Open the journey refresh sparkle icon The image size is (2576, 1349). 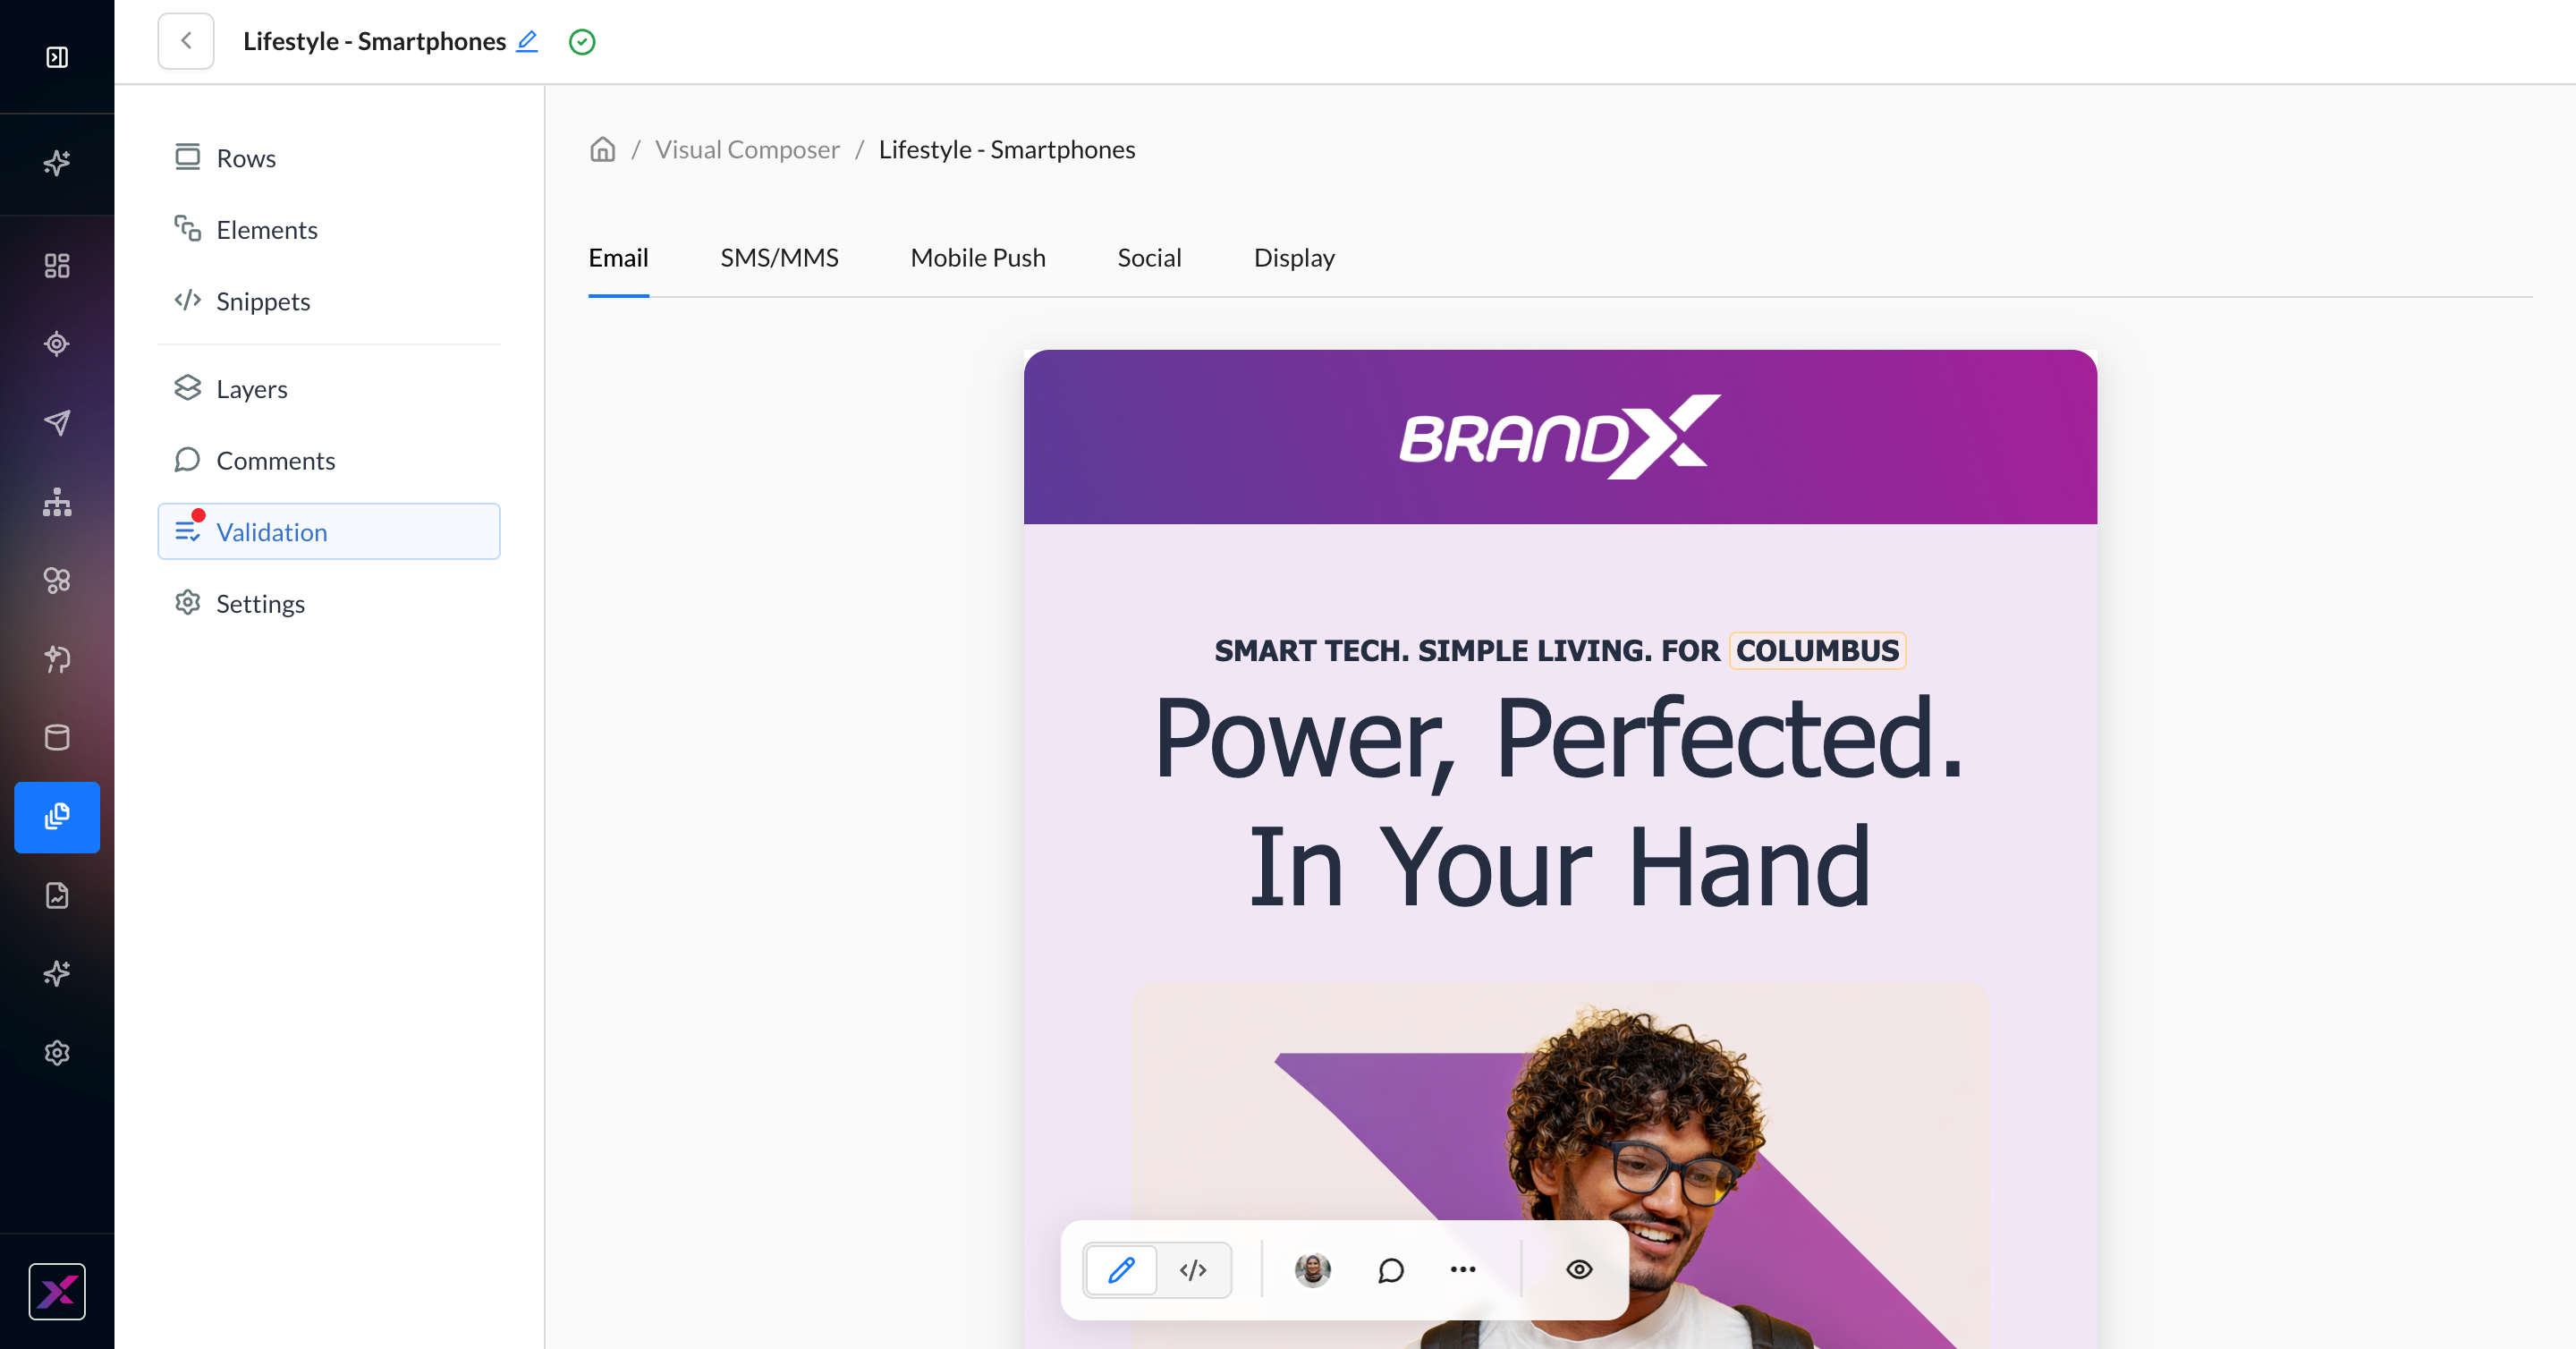tap(57, 659)
